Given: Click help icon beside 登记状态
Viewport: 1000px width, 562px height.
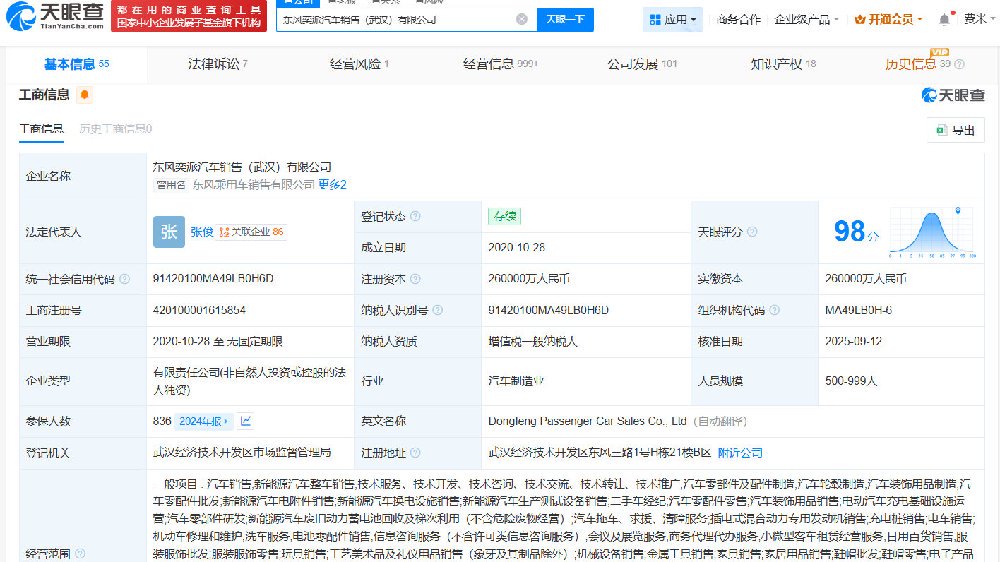Looking at the screenshot, I should 415,216.
